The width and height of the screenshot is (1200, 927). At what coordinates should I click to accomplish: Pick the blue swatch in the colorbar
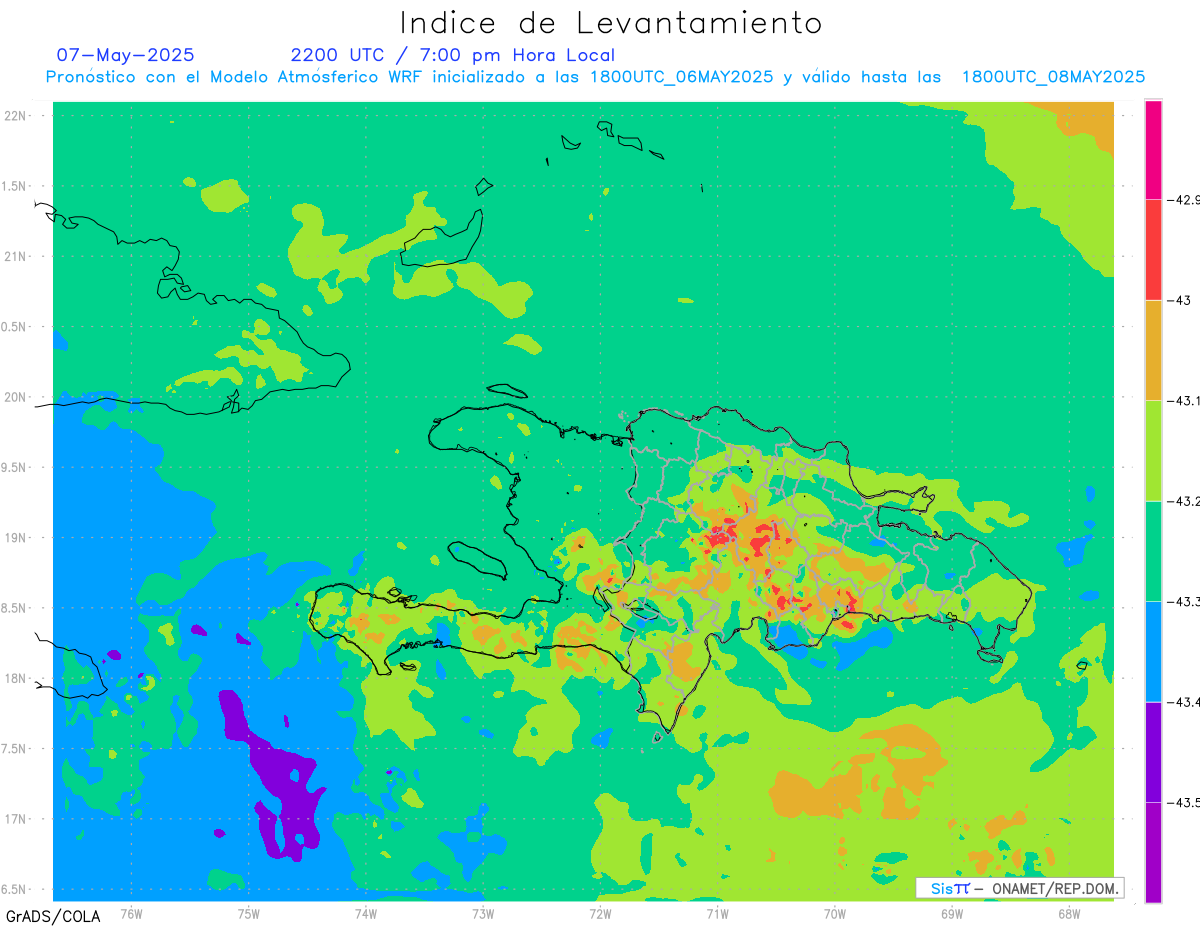1153,651
